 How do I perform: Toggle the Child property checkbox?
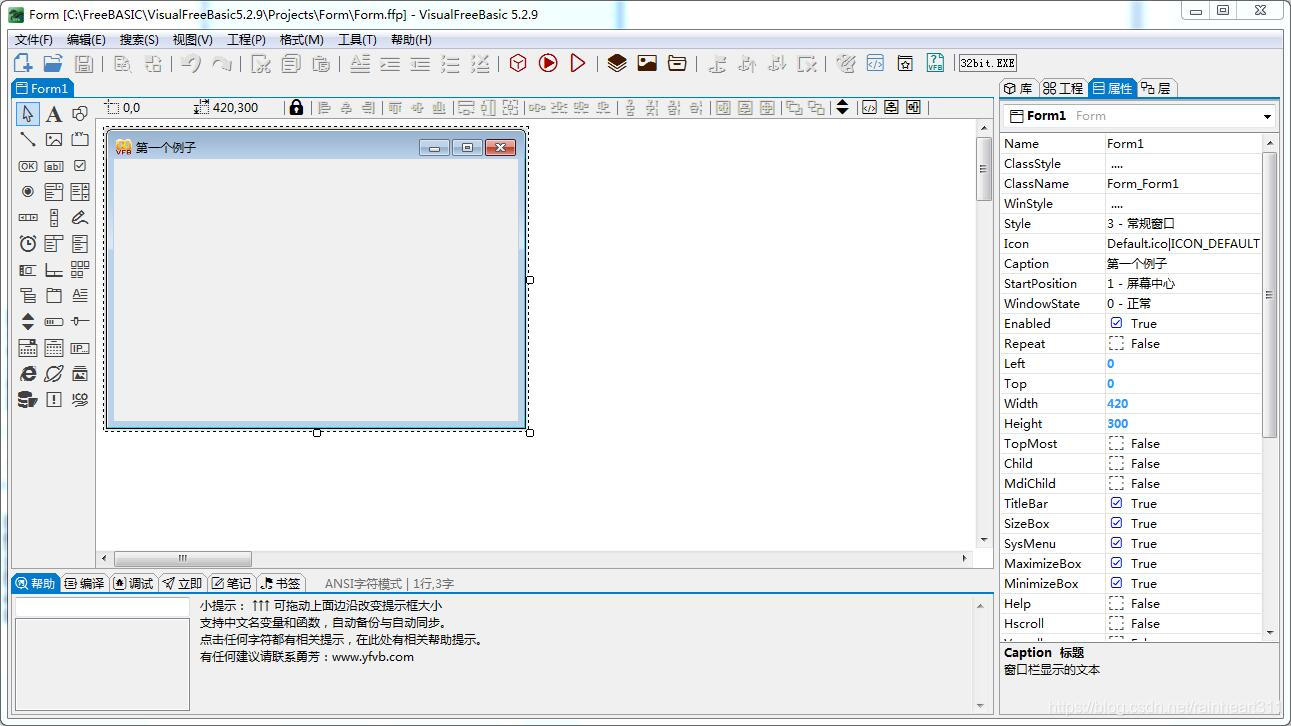1116,463
